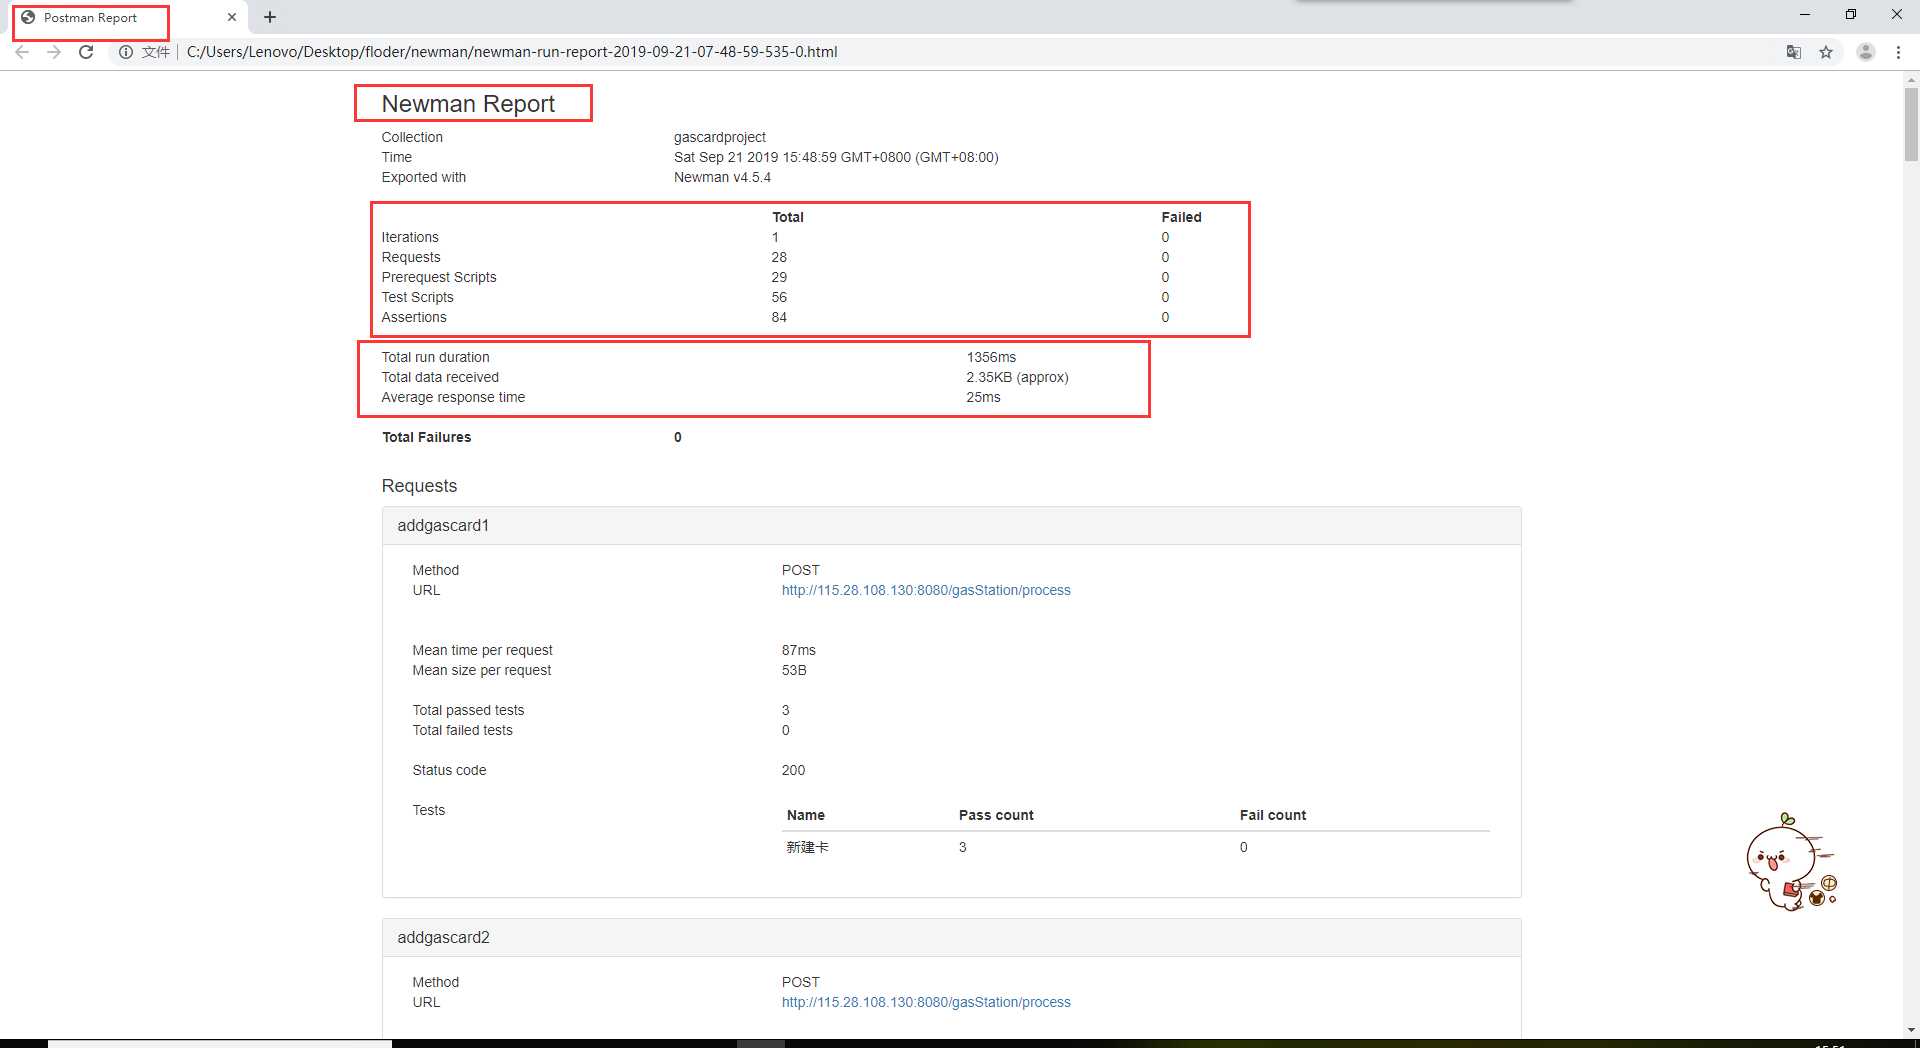Click the Assertions total 84
The image size is (1920, 1048).
[x=779, y=317]
